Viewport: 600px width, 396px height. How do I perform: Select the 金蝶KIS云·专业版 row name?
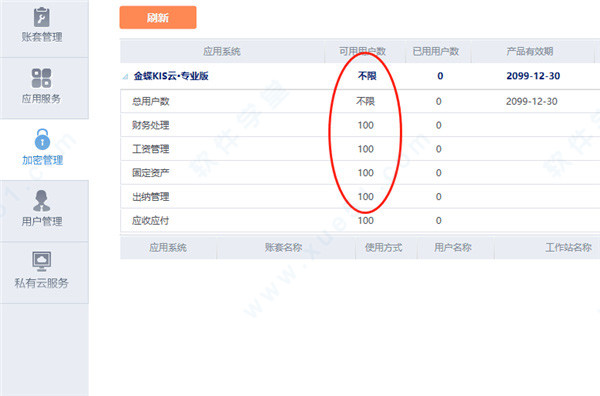(x=171, y=76)
